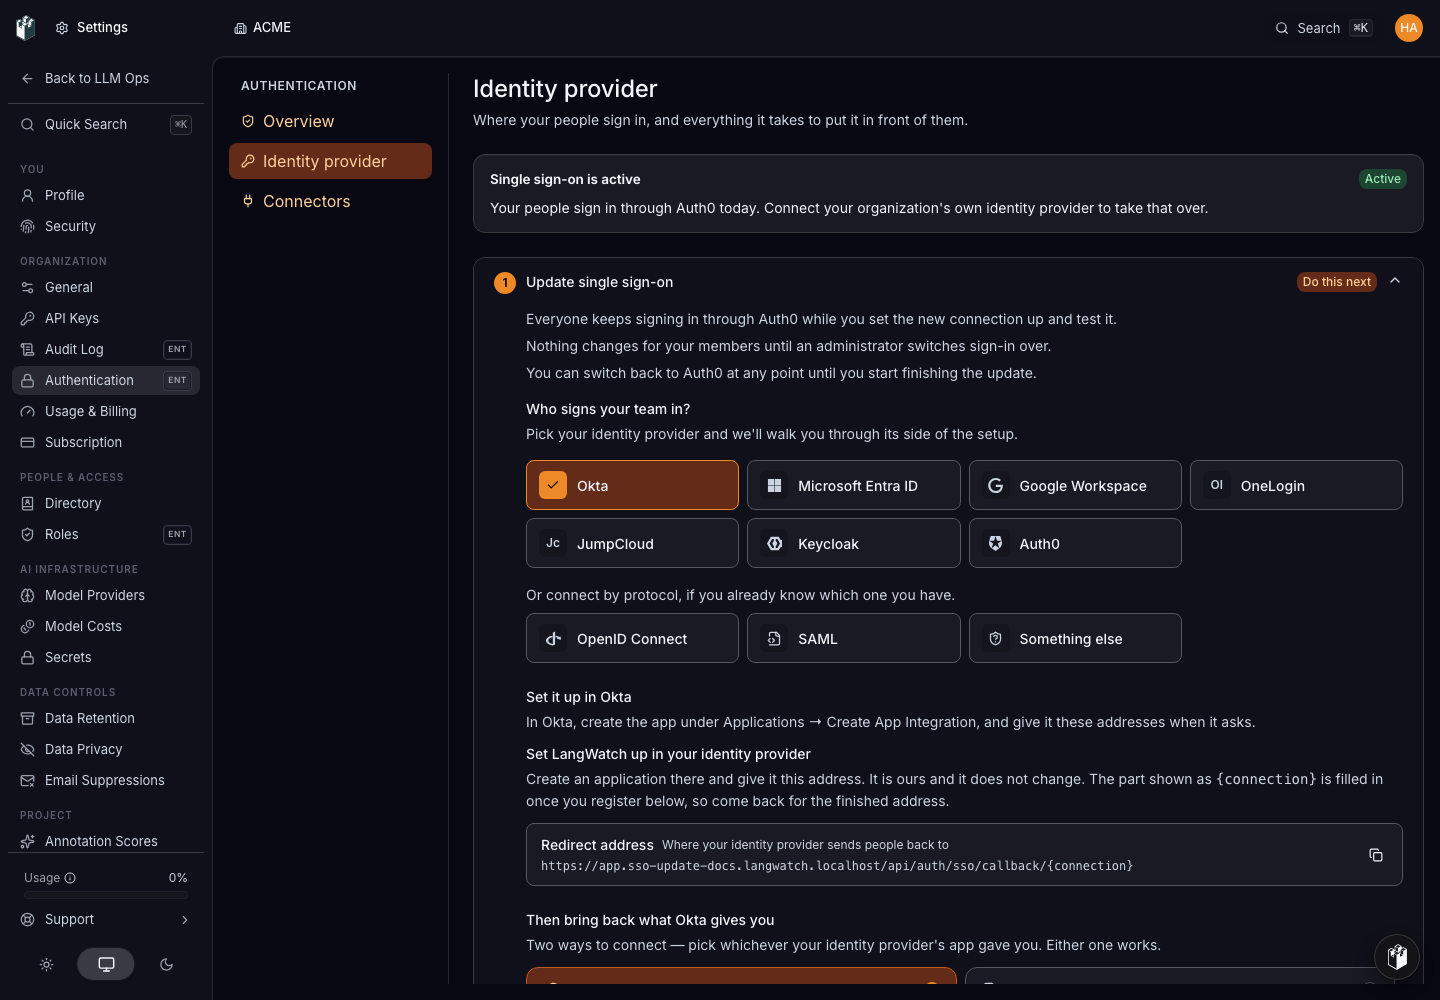
Task: Collapse the Update single sign-on step
Action: click(x=1395, y=281)
